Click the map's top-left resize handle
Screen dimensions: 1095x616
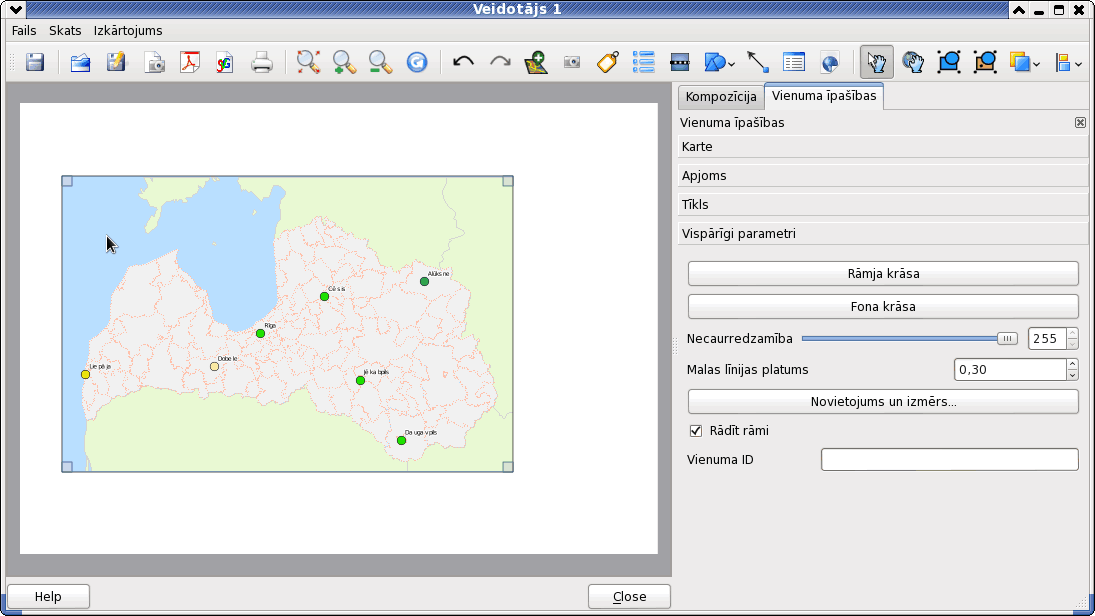click(67, 182)
